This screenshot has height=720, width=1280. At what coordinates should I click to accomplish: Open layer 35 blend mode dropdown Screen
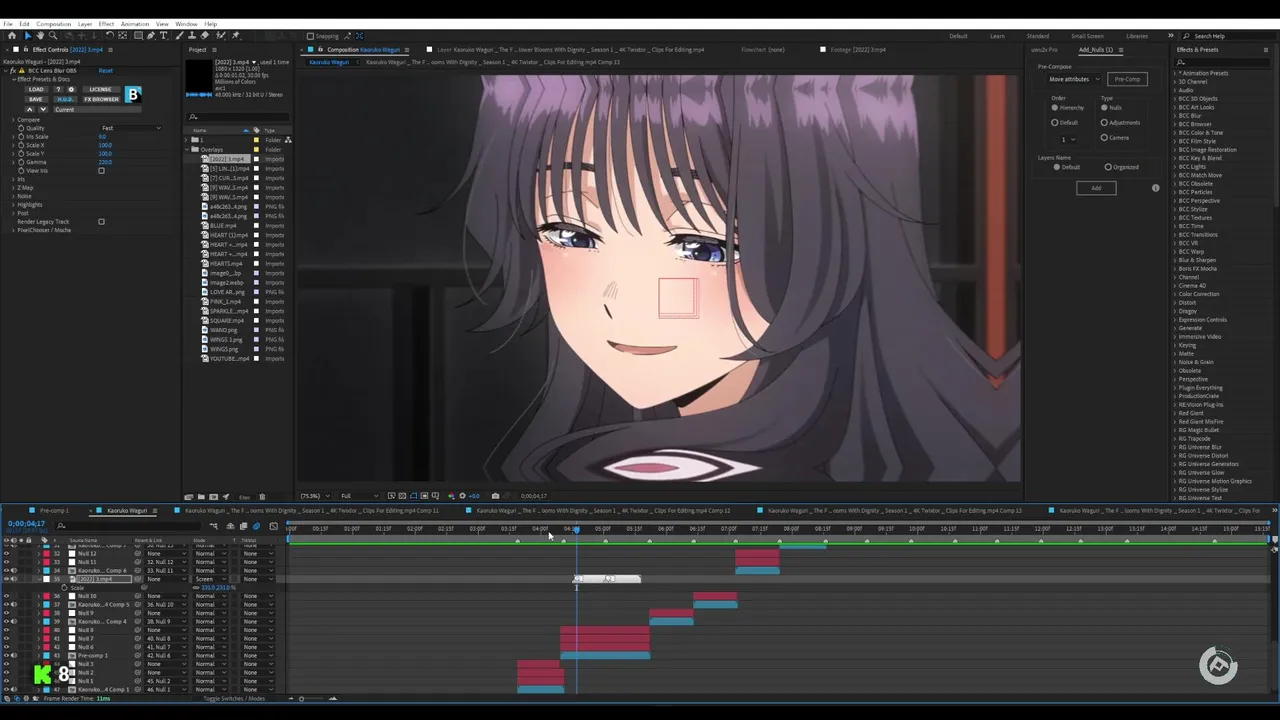(x=210, y=579)
